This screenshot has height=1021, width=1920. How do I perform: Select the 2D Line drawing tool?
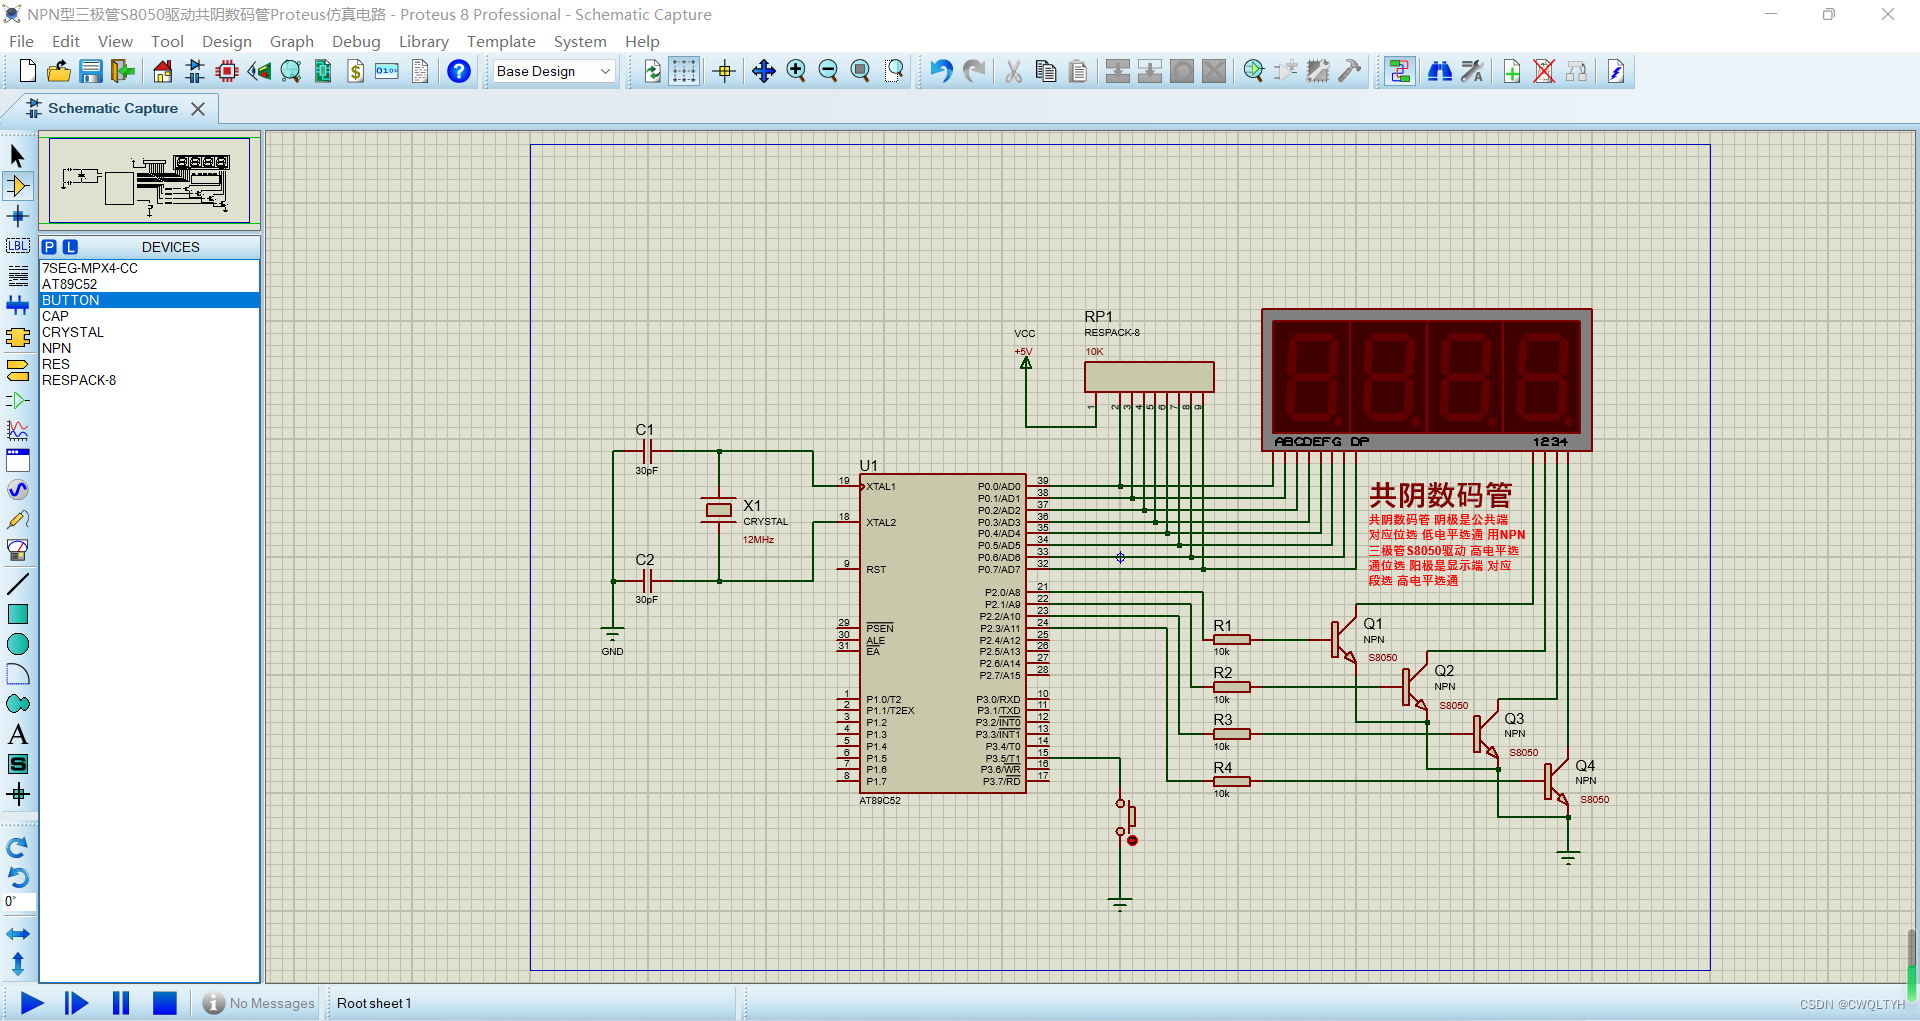point(18,584)
